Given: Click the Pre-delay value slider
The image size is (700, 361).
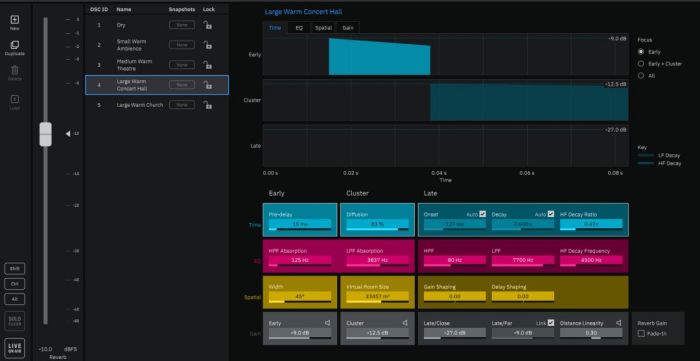Looking at the screenshot, I should click(x=300, y=224).
